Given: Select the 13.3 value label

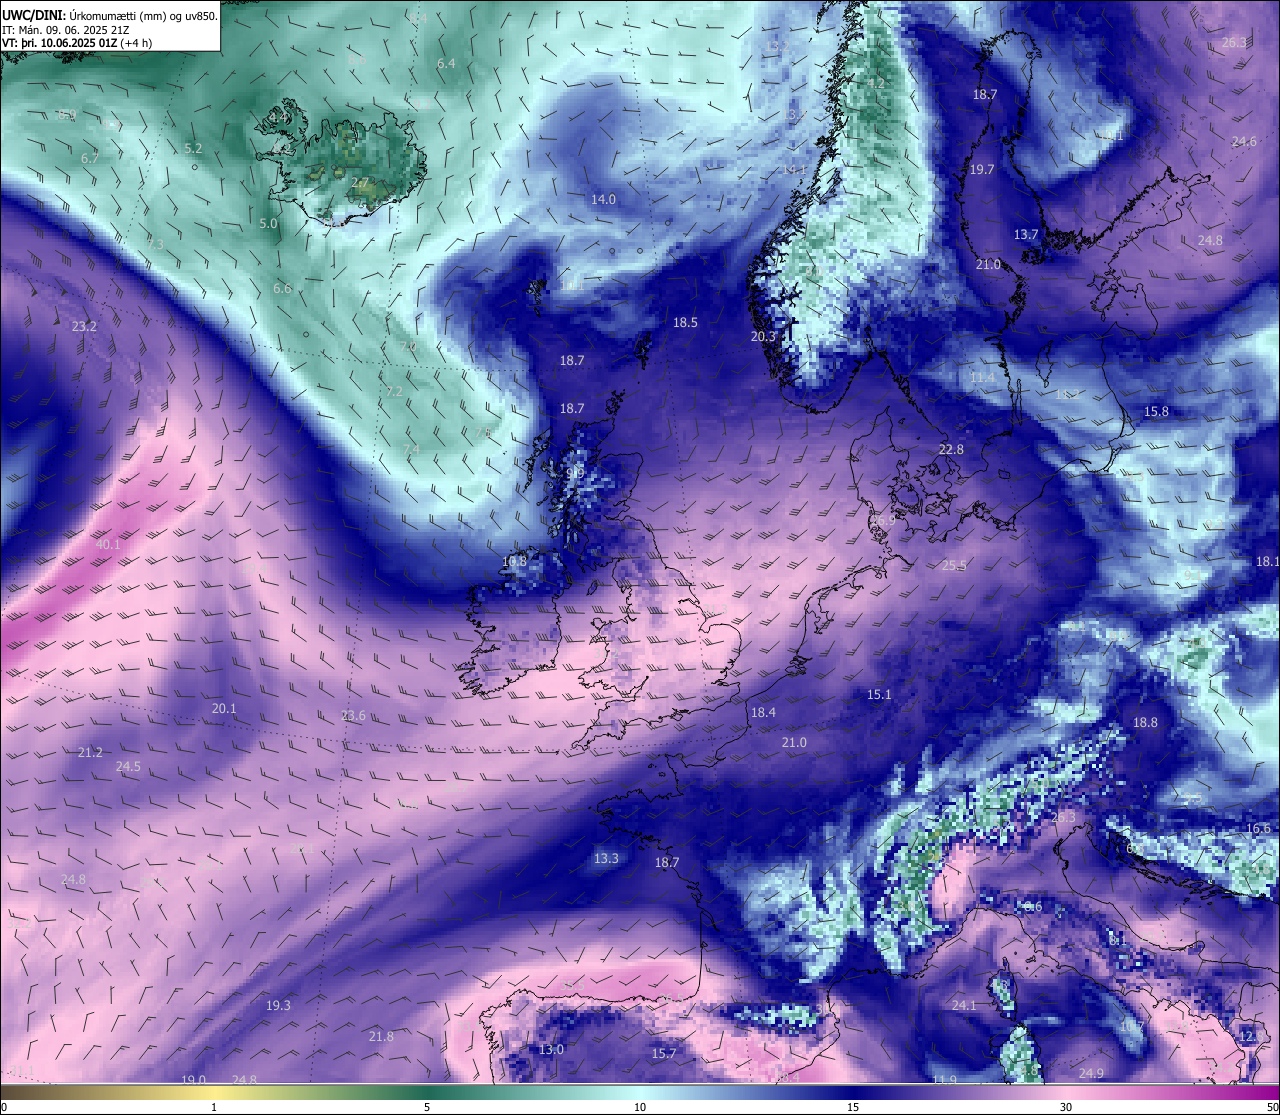Looking at the screenshot, I should [606, 858].
